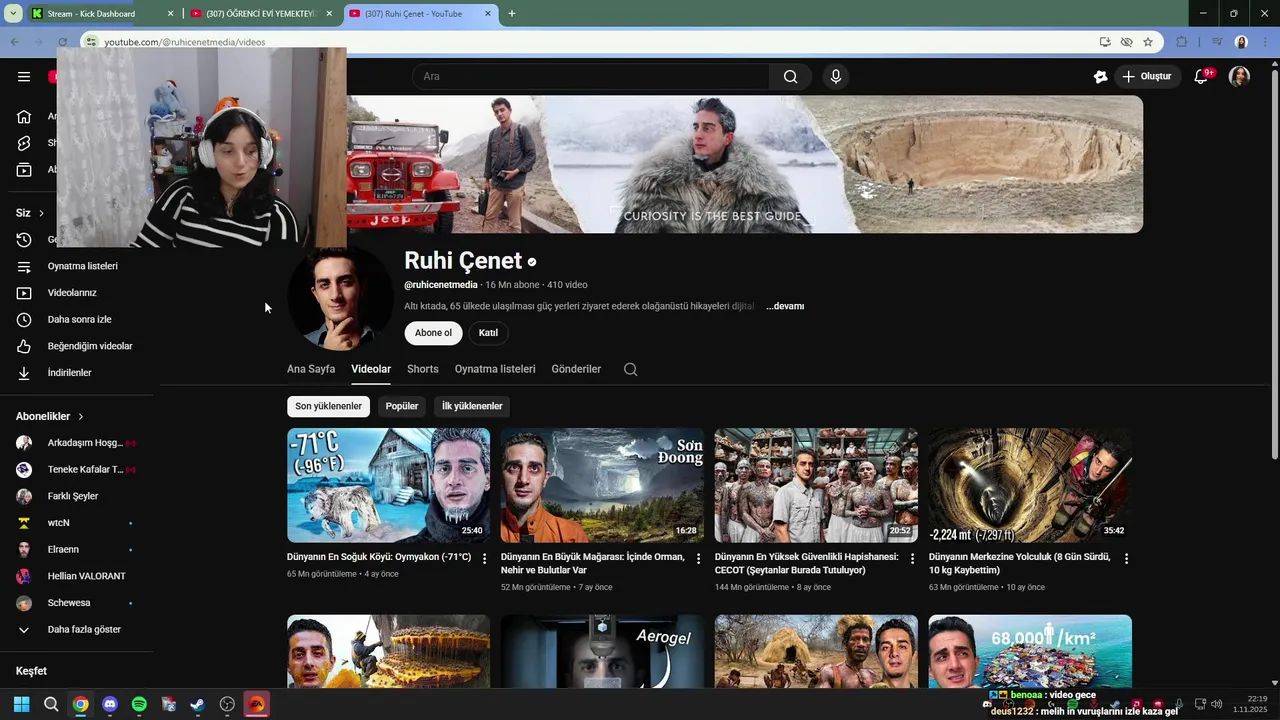Expand channel description with ...devamı
The image size is (1280, 720).
click(785, 306)
